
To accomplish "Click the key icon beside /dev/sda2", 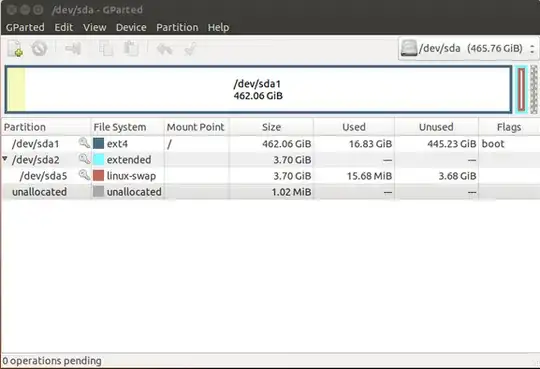I will [x=84, y=159].
